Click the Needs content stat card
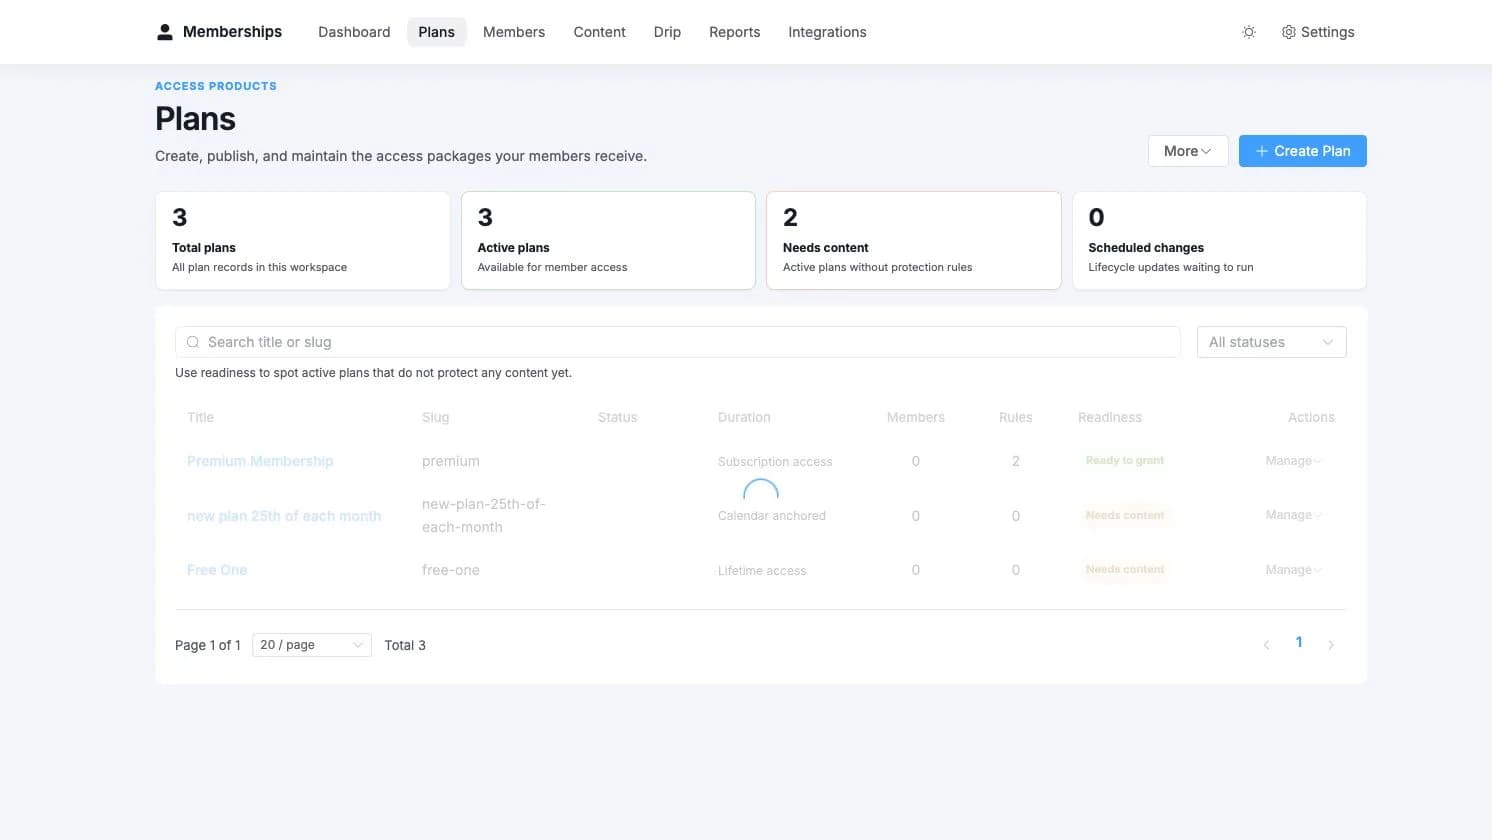Viewport: 1492px width, 840px height. coord(914,241)
